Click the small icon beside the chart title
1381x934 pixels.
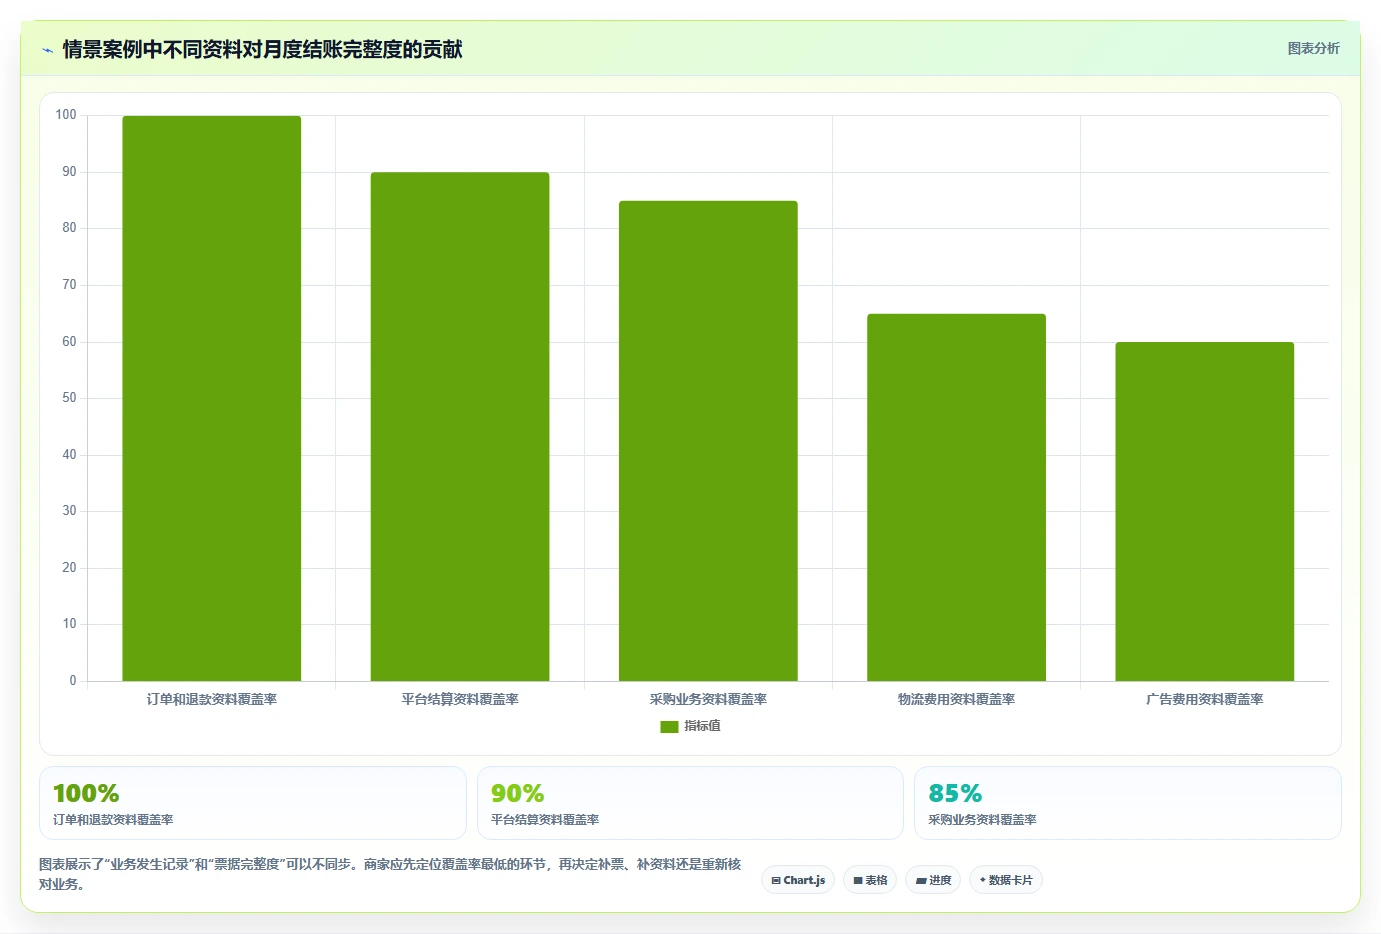tap(47, 50)
